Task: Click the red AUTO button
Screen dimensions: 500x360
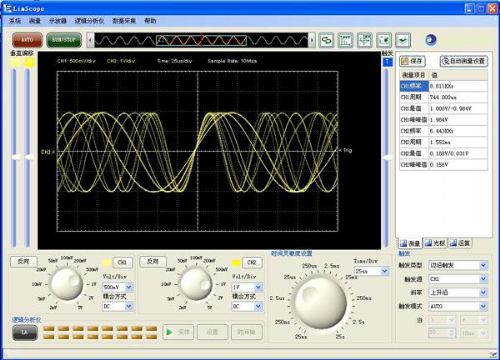Action: (x=27, y=40)
